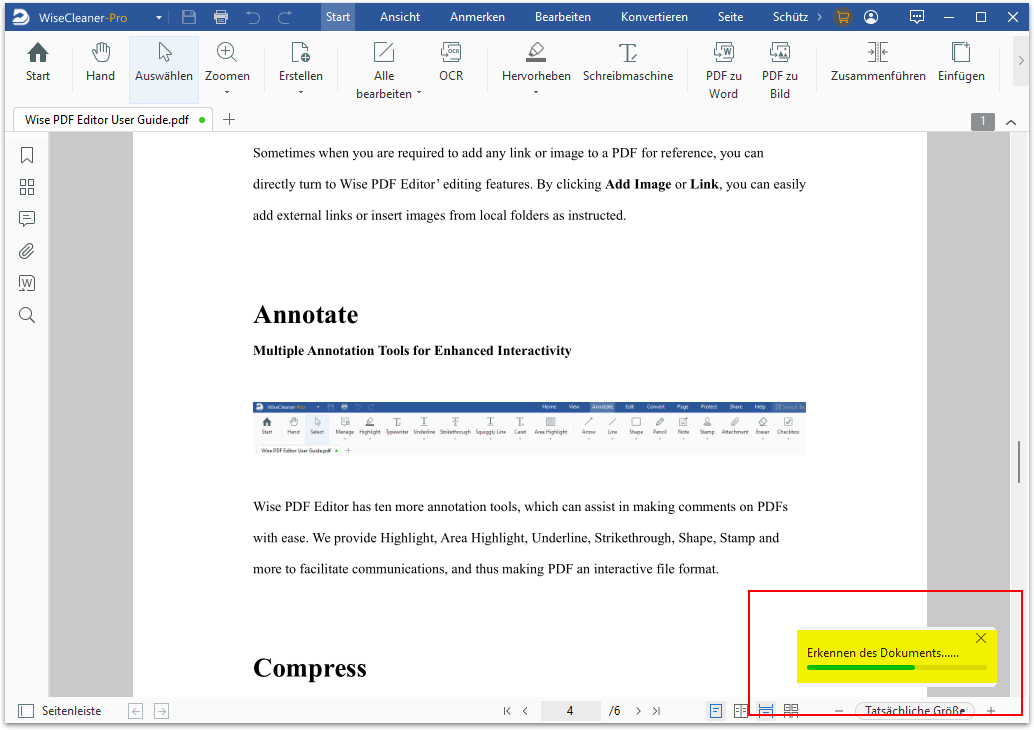Enable two-page continuous view

tap(791, 711)
